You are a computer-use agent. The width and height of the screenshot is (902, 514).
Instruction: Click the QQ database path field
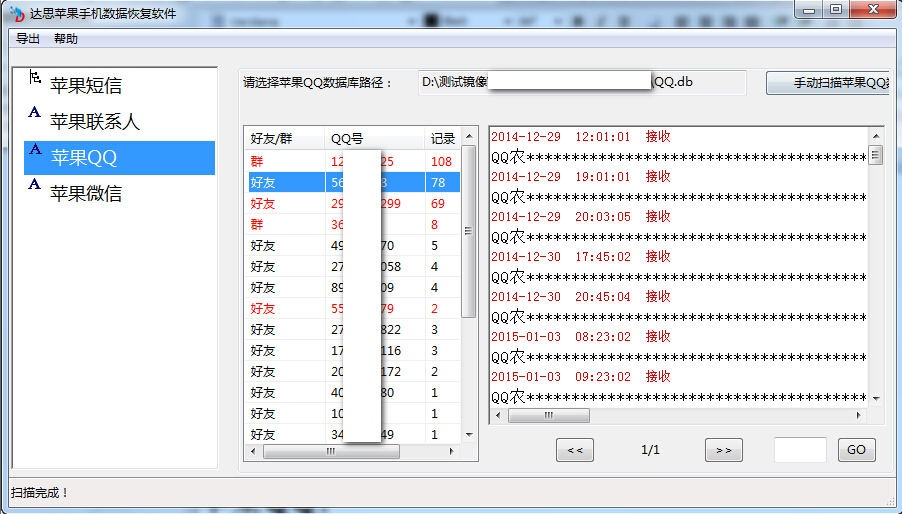pyautogui.click(x=582, y=82)
